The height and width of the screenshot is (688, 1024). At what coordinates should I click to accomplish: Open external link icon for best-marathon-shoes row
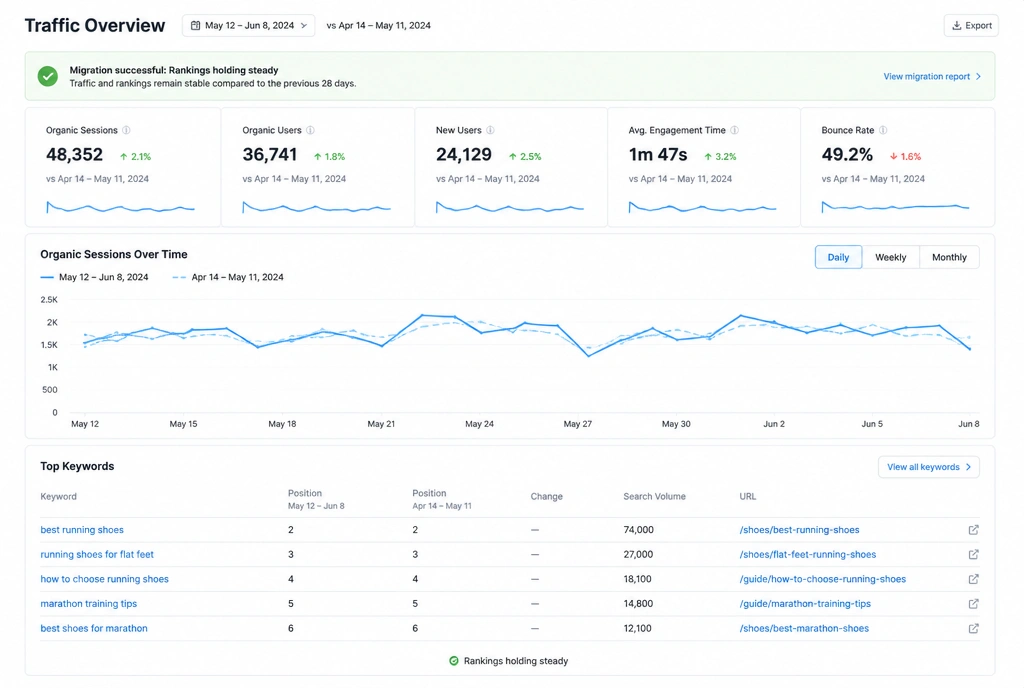(973, 628)
